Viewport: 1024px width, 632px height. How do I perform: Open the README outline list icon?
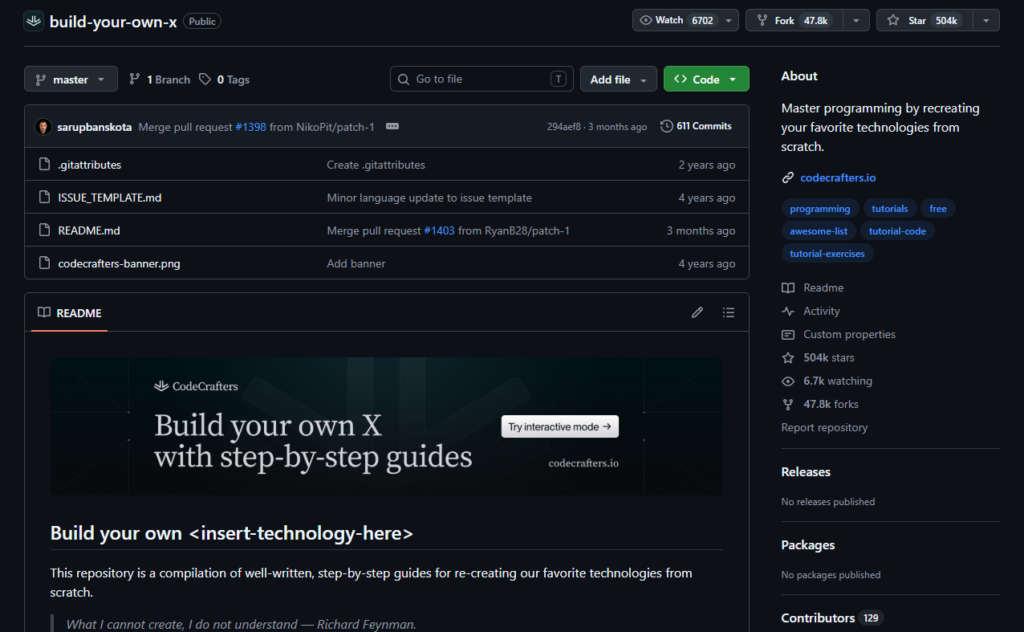click(728, 313)
